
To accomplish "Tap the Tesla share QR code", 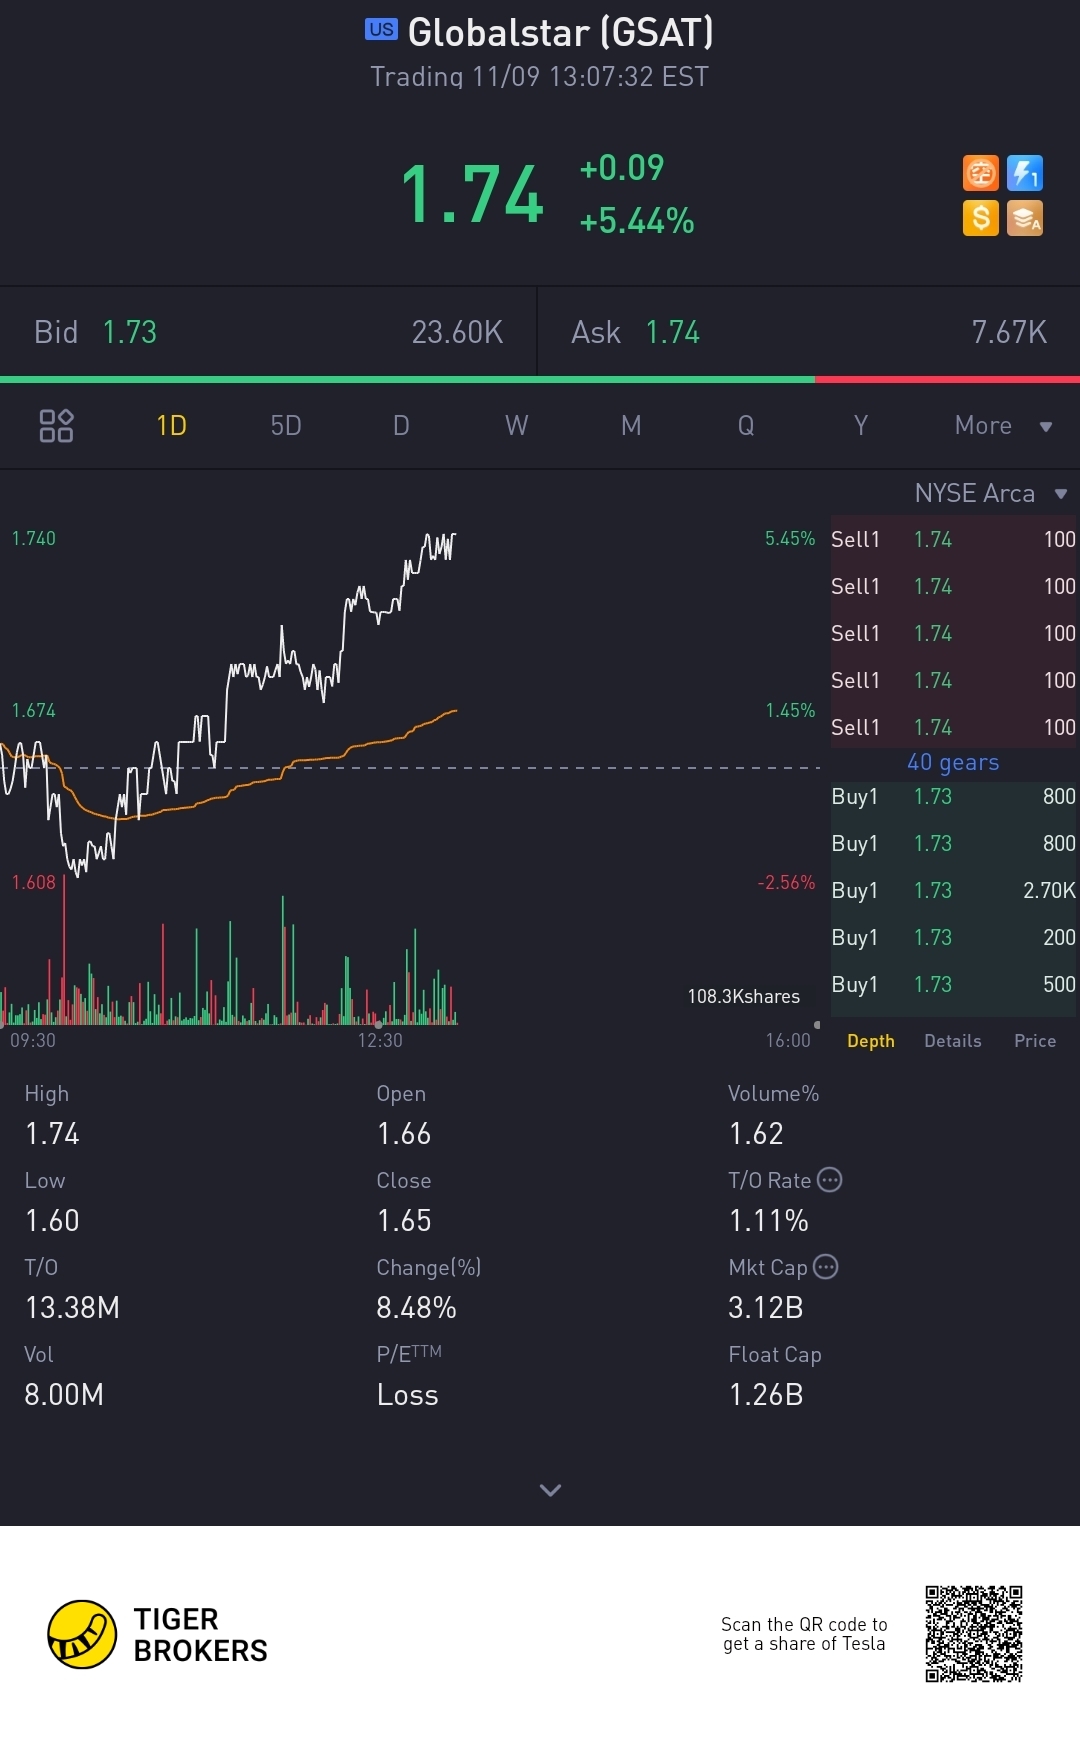I will (974, 1634).
